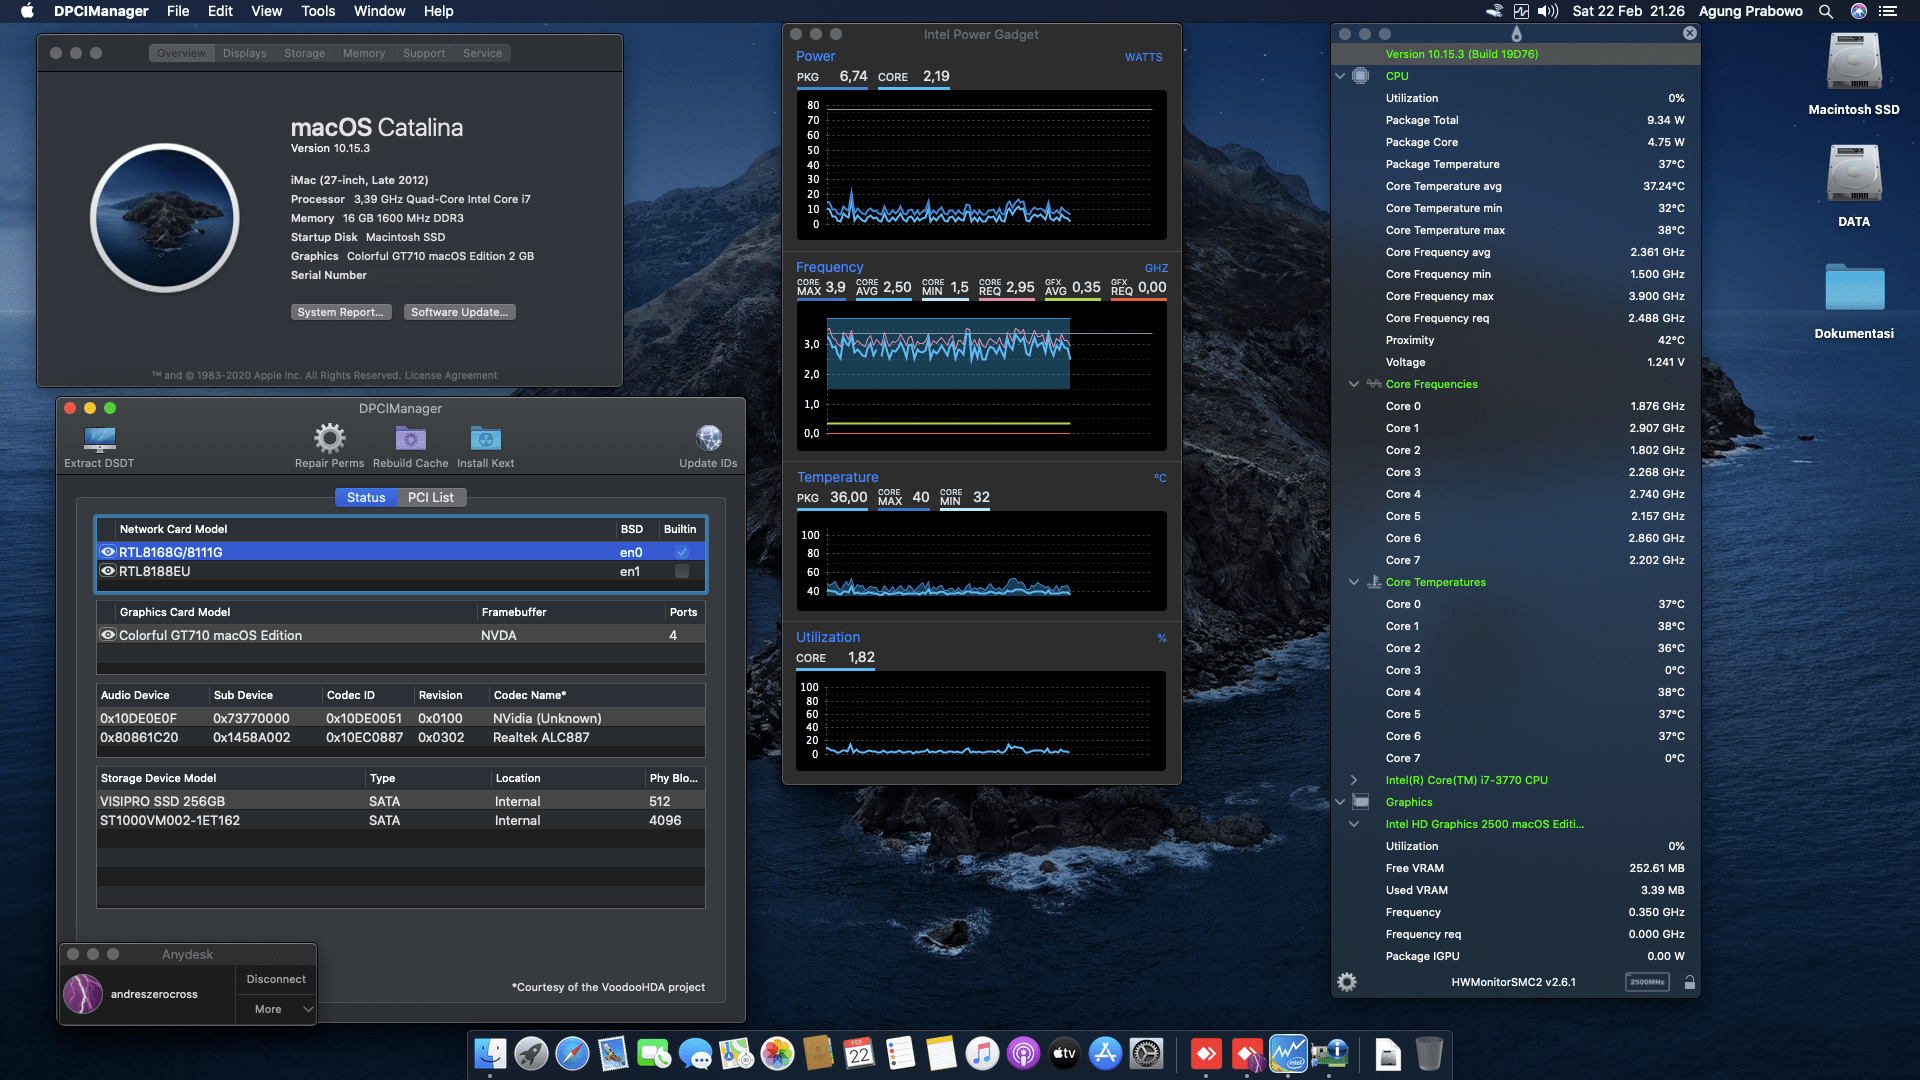Click the CPU chip icon in HWMonitorSMC2
Image resolution: width=1920 pixels, height=1080 pixels.
(1361, 76)
